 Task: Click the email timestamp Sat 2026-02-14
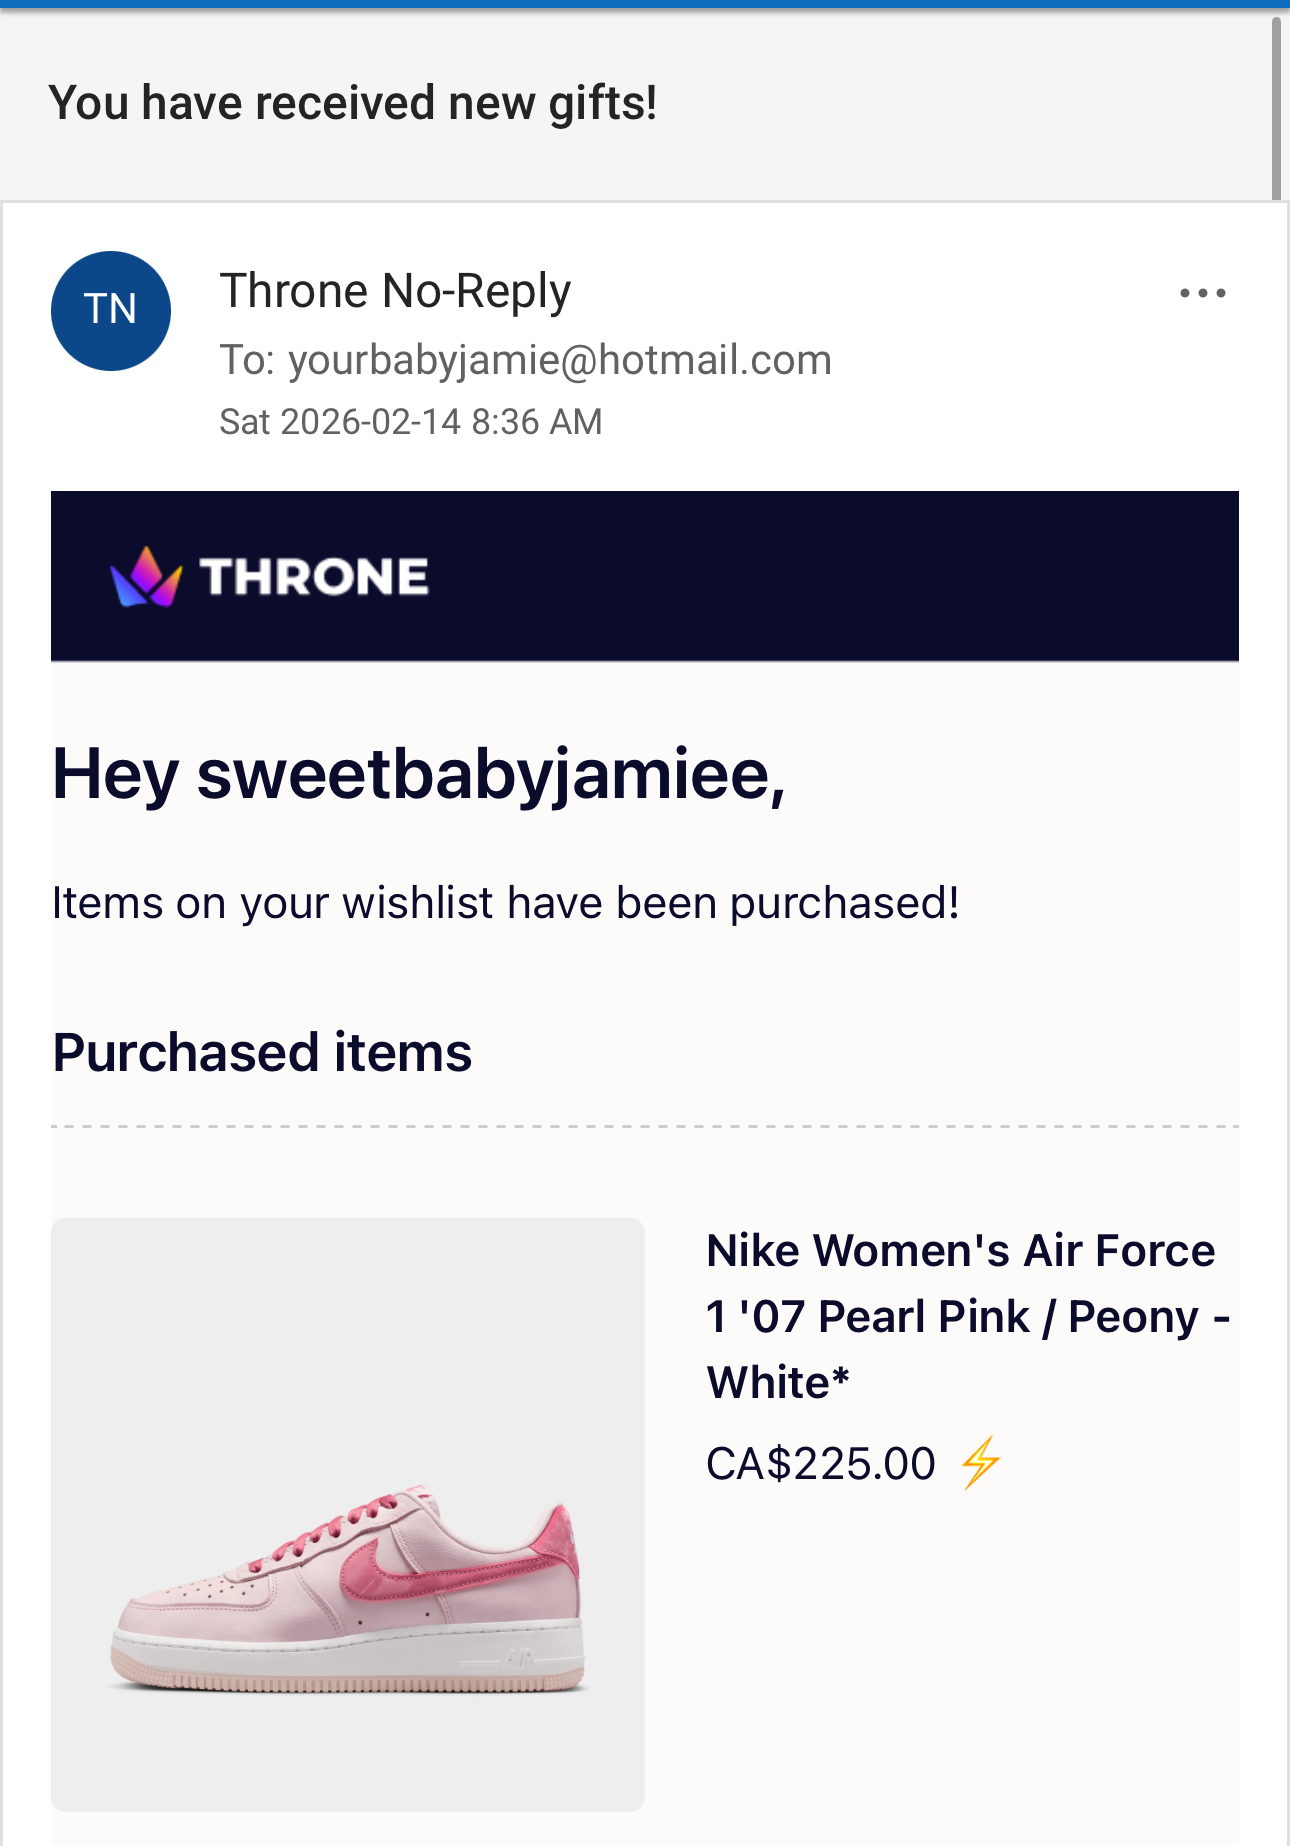point(411,422)
